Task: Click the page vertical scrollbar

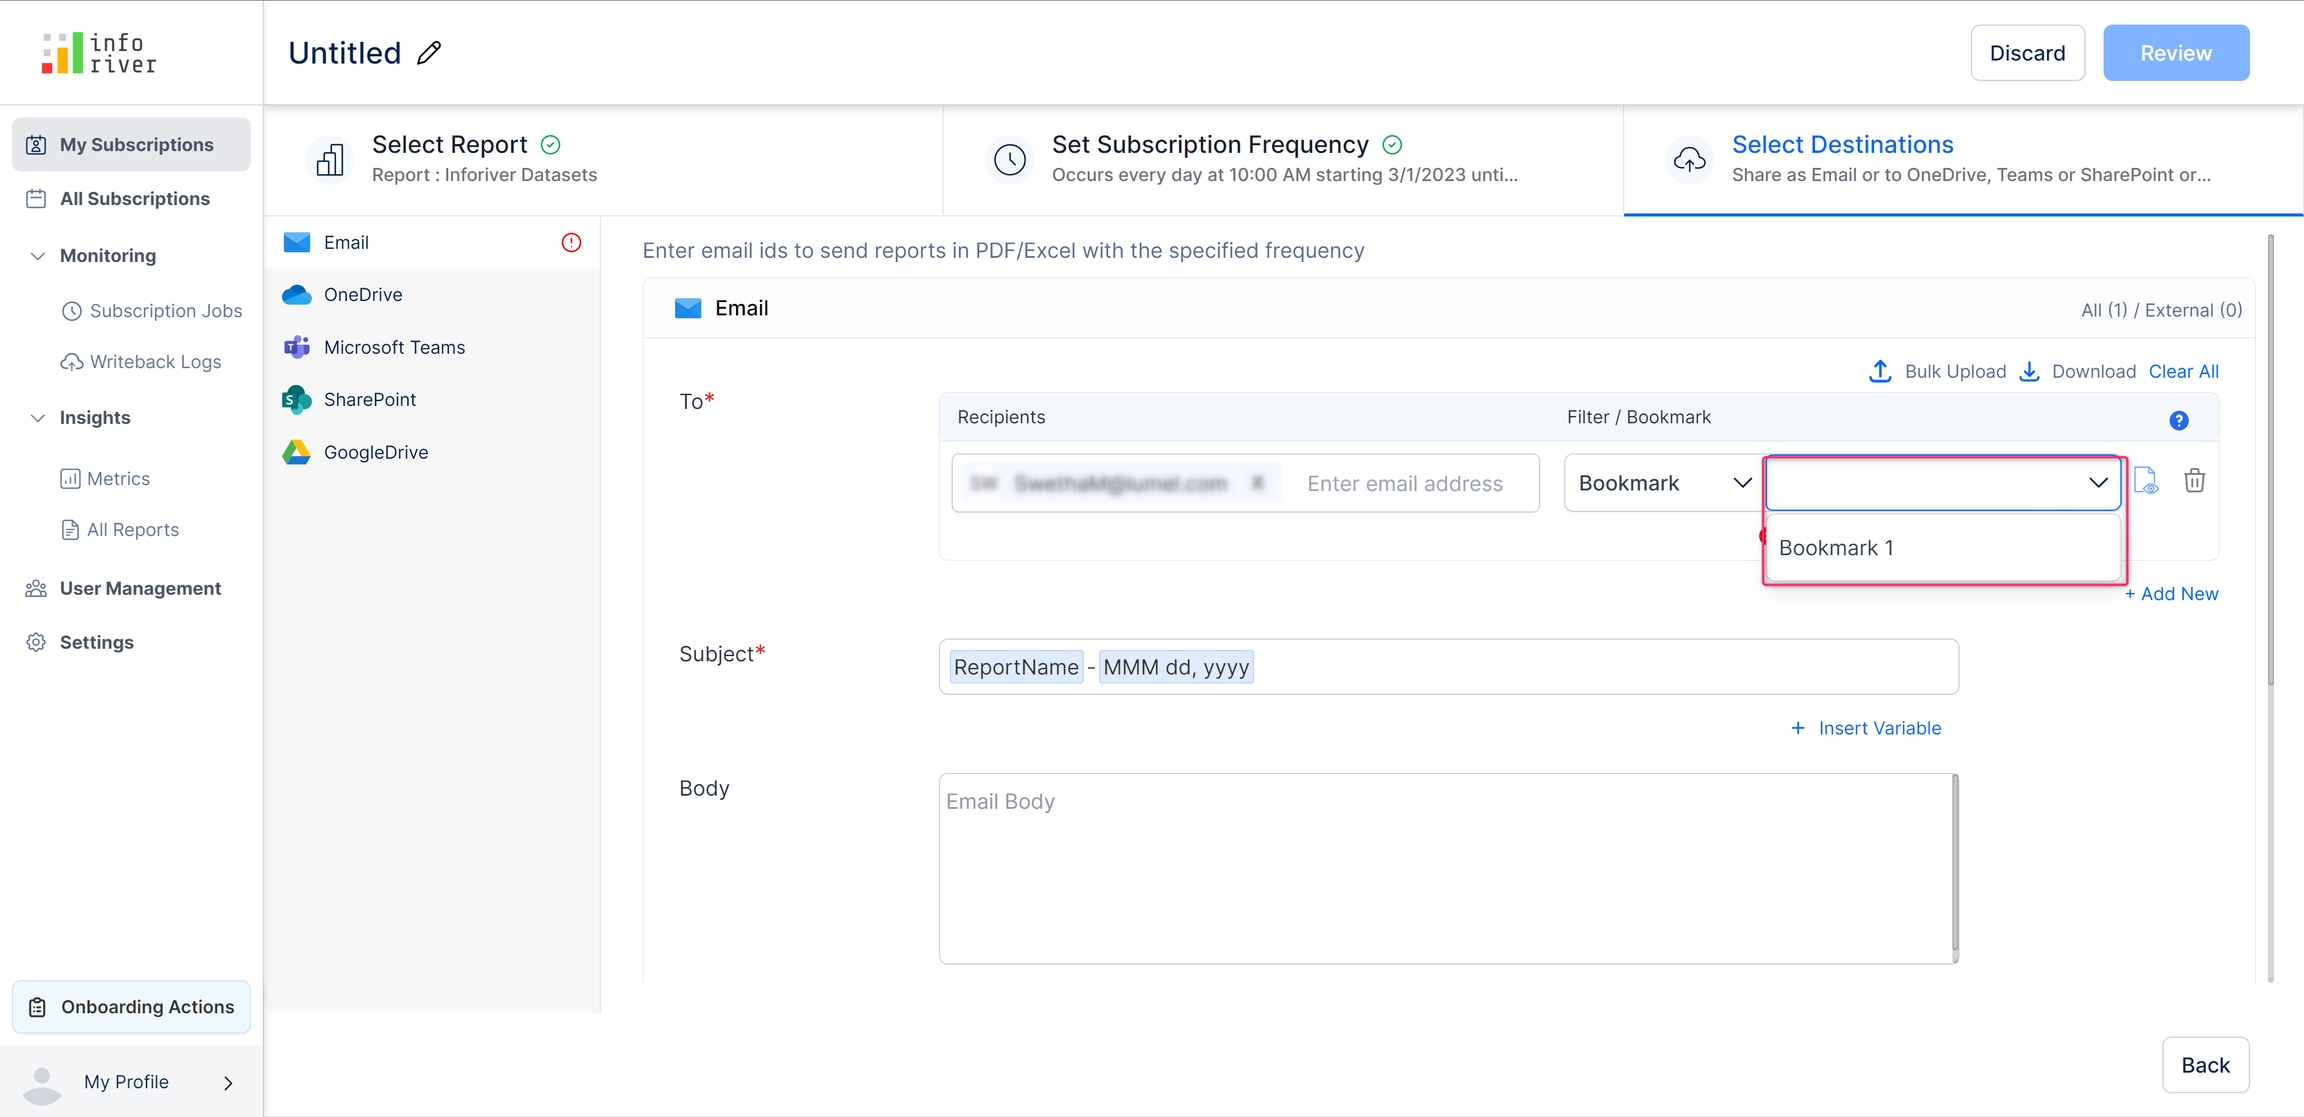Action: (x=2270, y=460)
